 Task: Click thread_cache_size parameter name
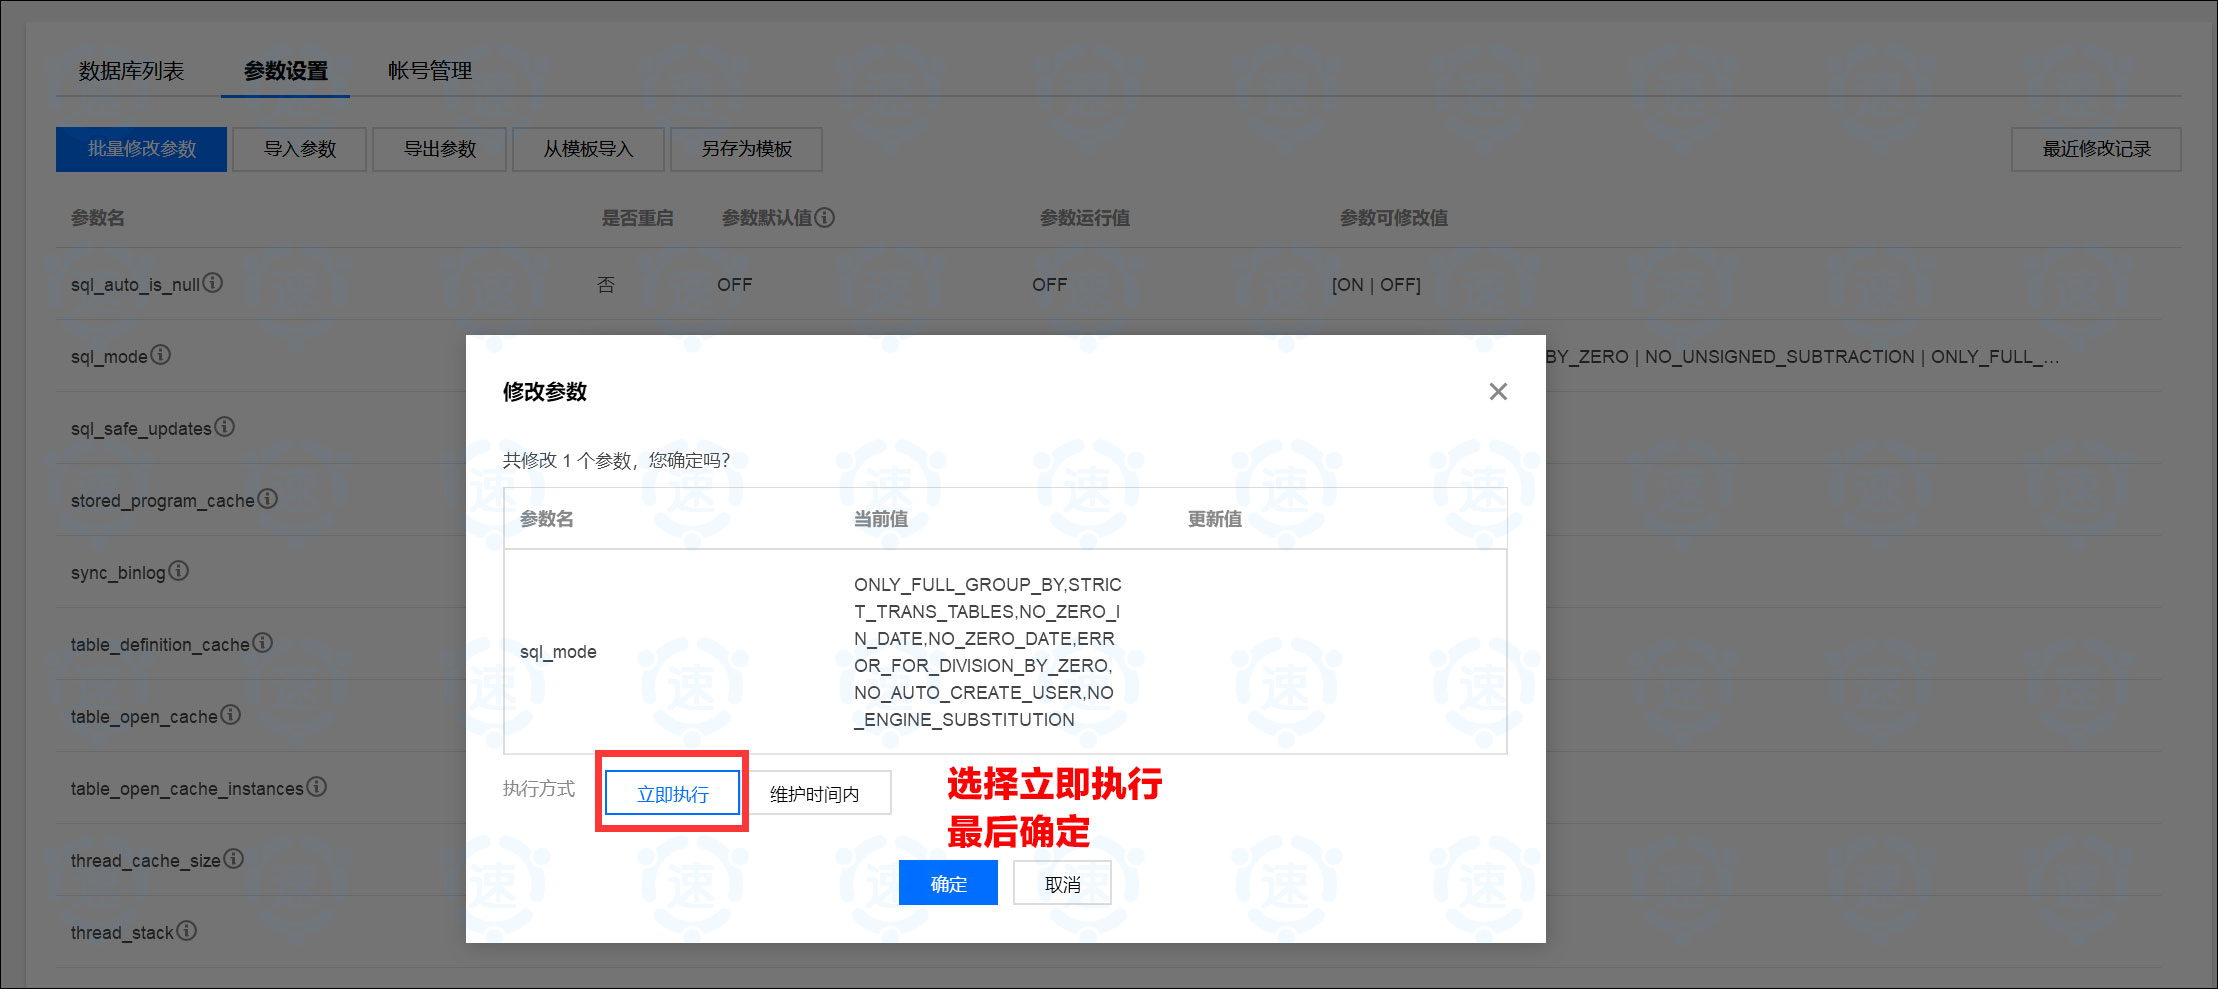point(146,861)
